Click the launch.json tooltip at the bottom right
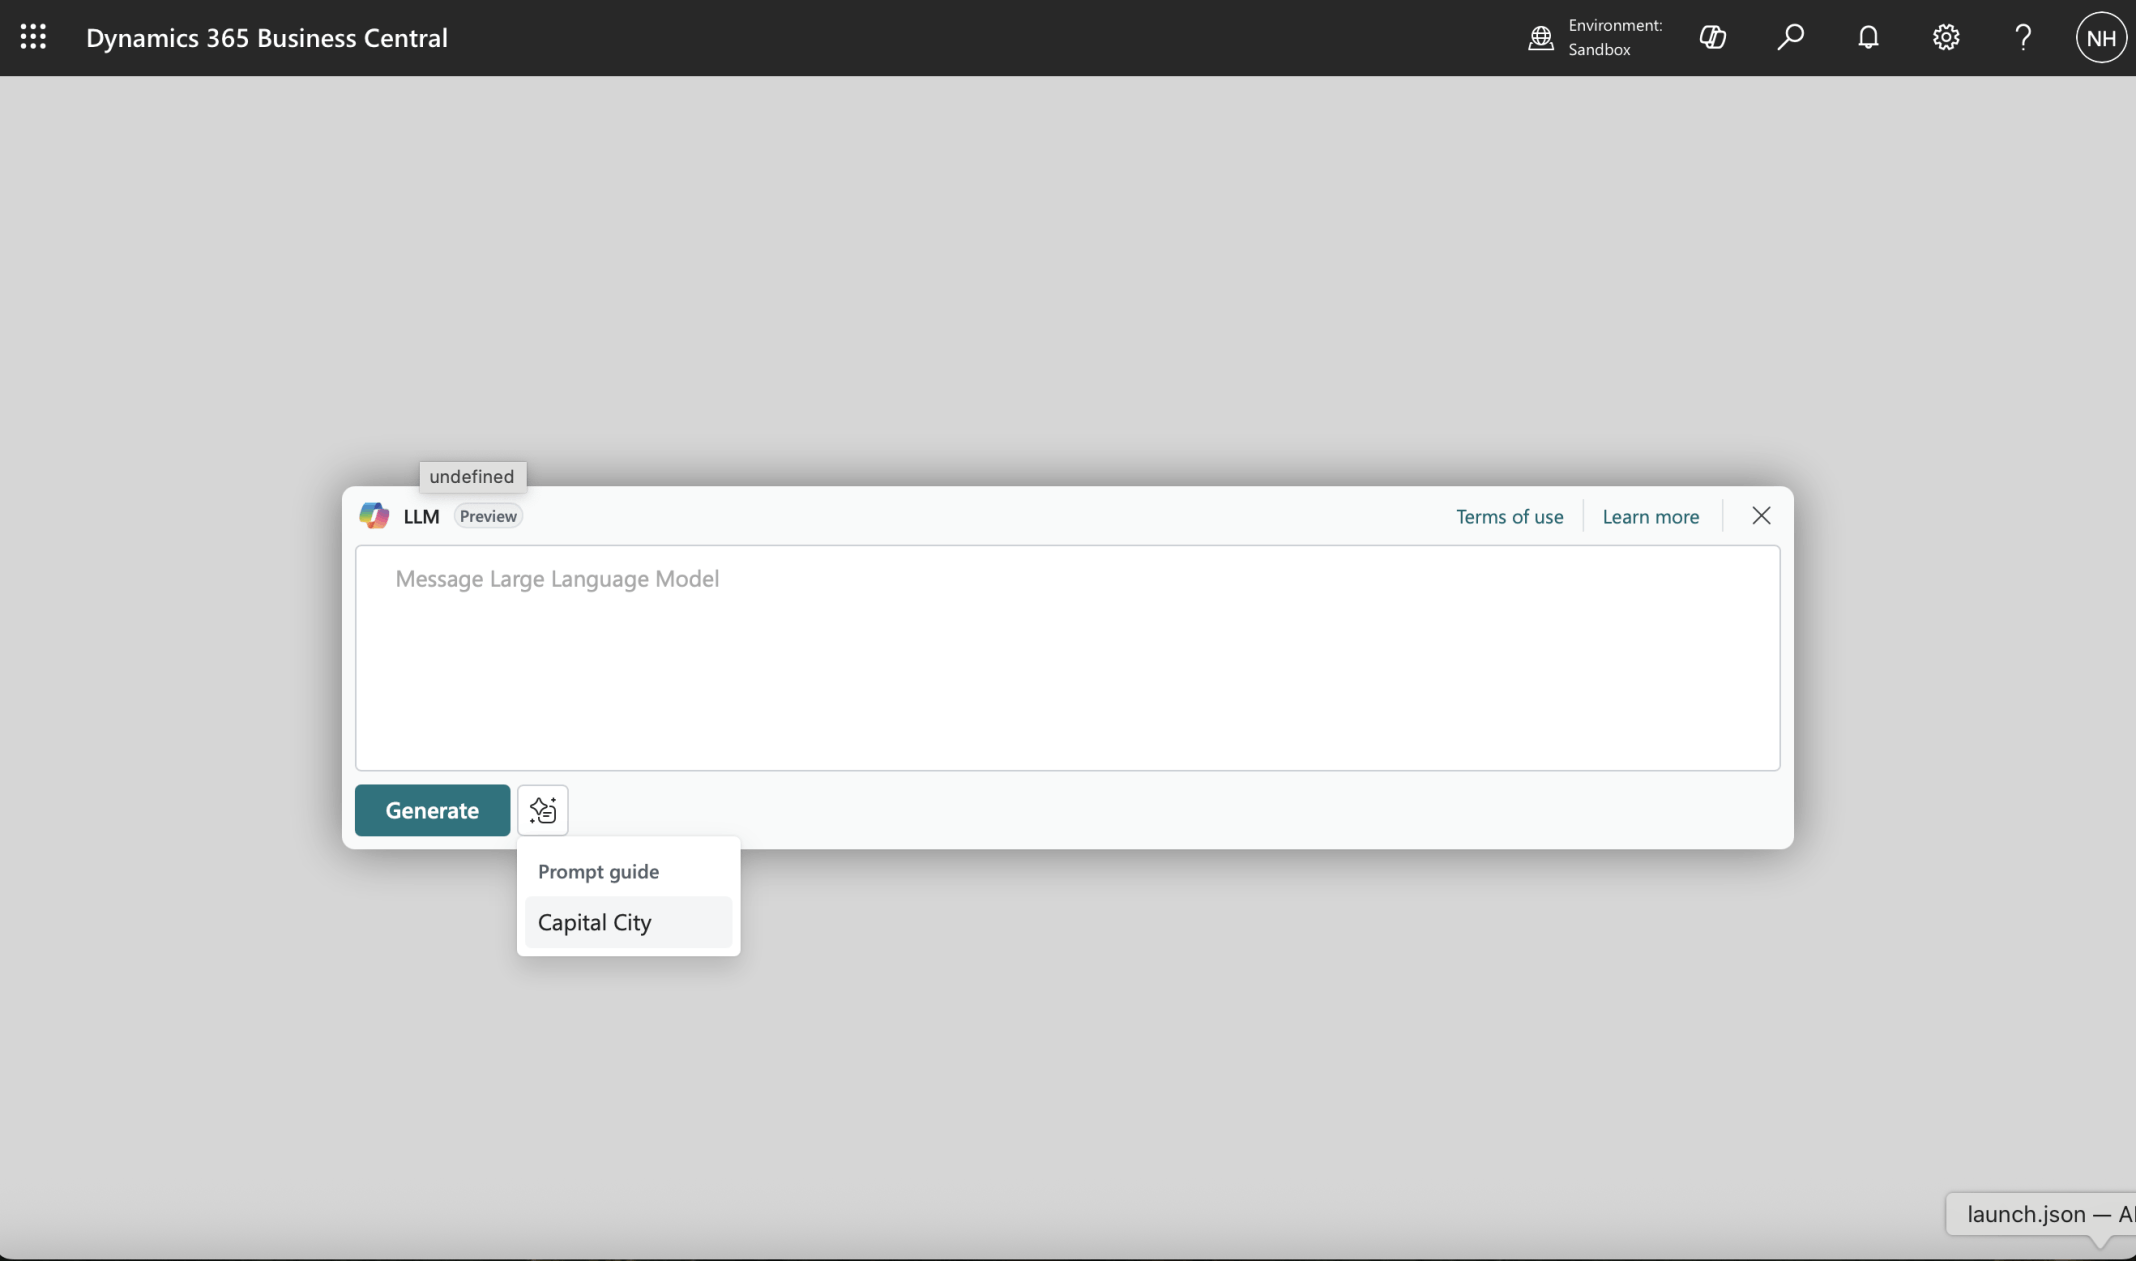The image size is (2136, 1261). click(x=2045, y=1214)
